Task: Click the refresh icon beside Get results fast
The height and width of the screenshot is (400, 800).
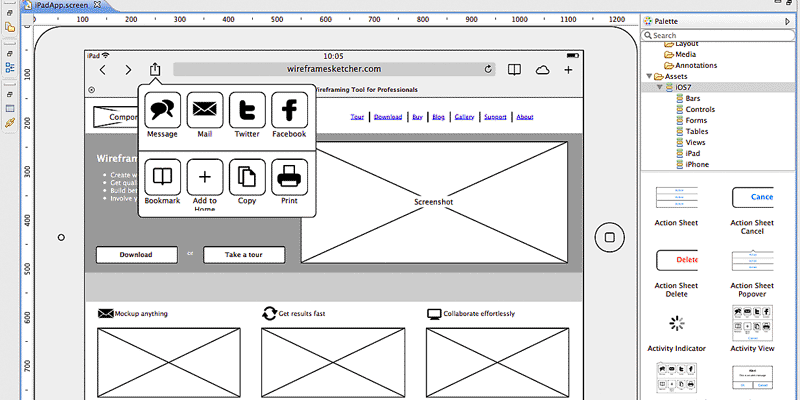Action: click(x=269, y=313)
